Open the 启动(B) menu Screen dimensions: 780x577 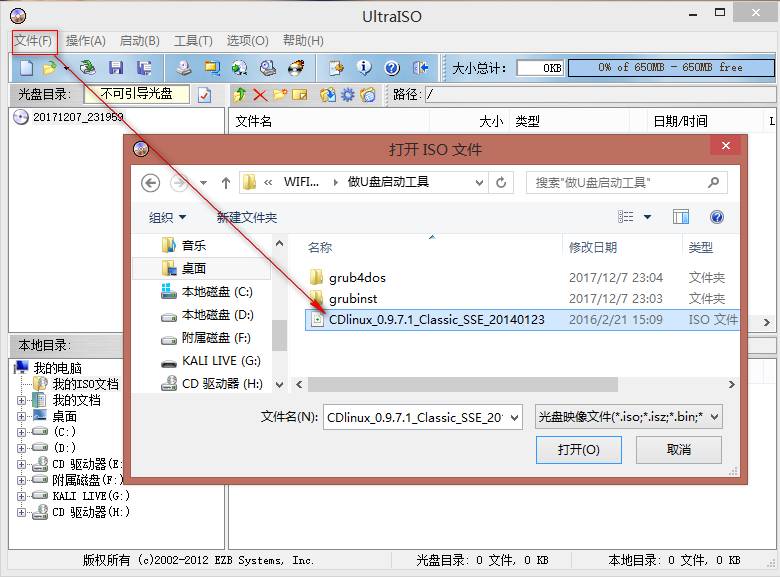click(x=140, y=41)
